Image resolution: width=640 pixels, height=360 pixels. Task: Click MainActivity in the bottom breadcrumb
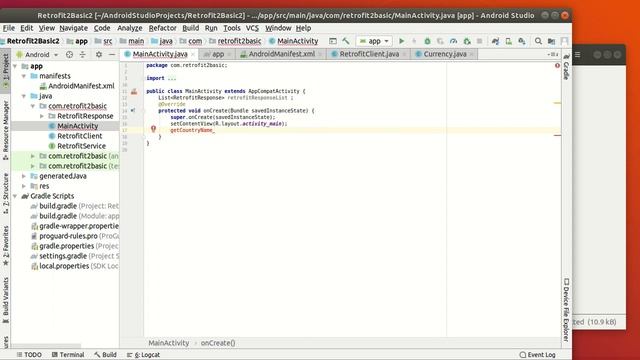(169, 343)
